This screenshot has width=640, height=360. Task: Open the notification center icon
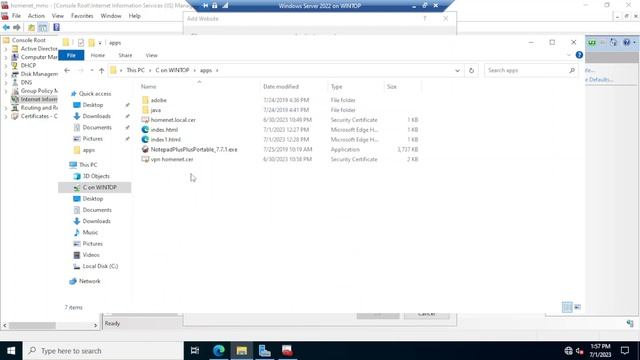pyautogui.click(x=625, y=351)
